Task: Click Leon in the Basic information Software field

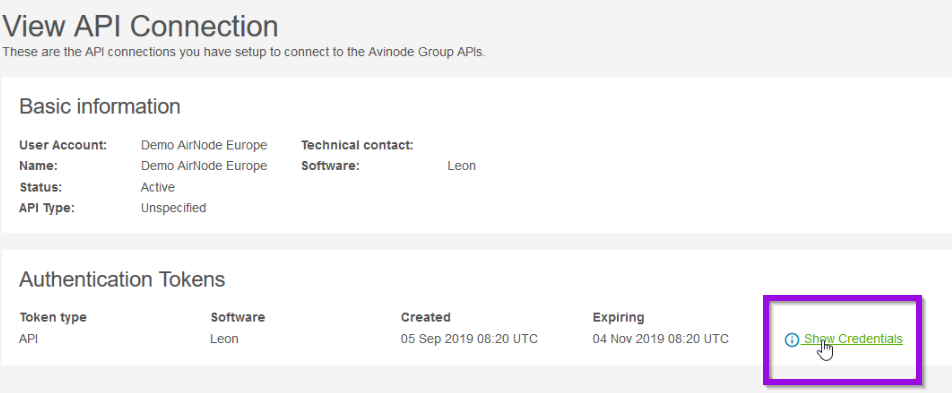Action: point(461,166)
